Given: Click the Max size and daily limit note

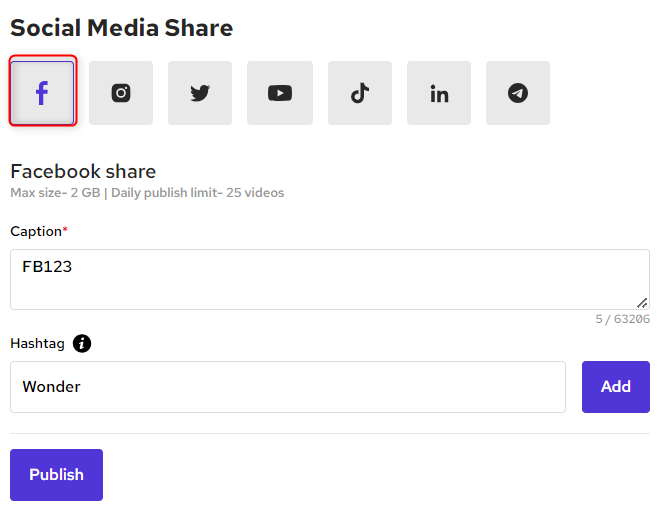Looking at the screenshot, I should (147, 192).
